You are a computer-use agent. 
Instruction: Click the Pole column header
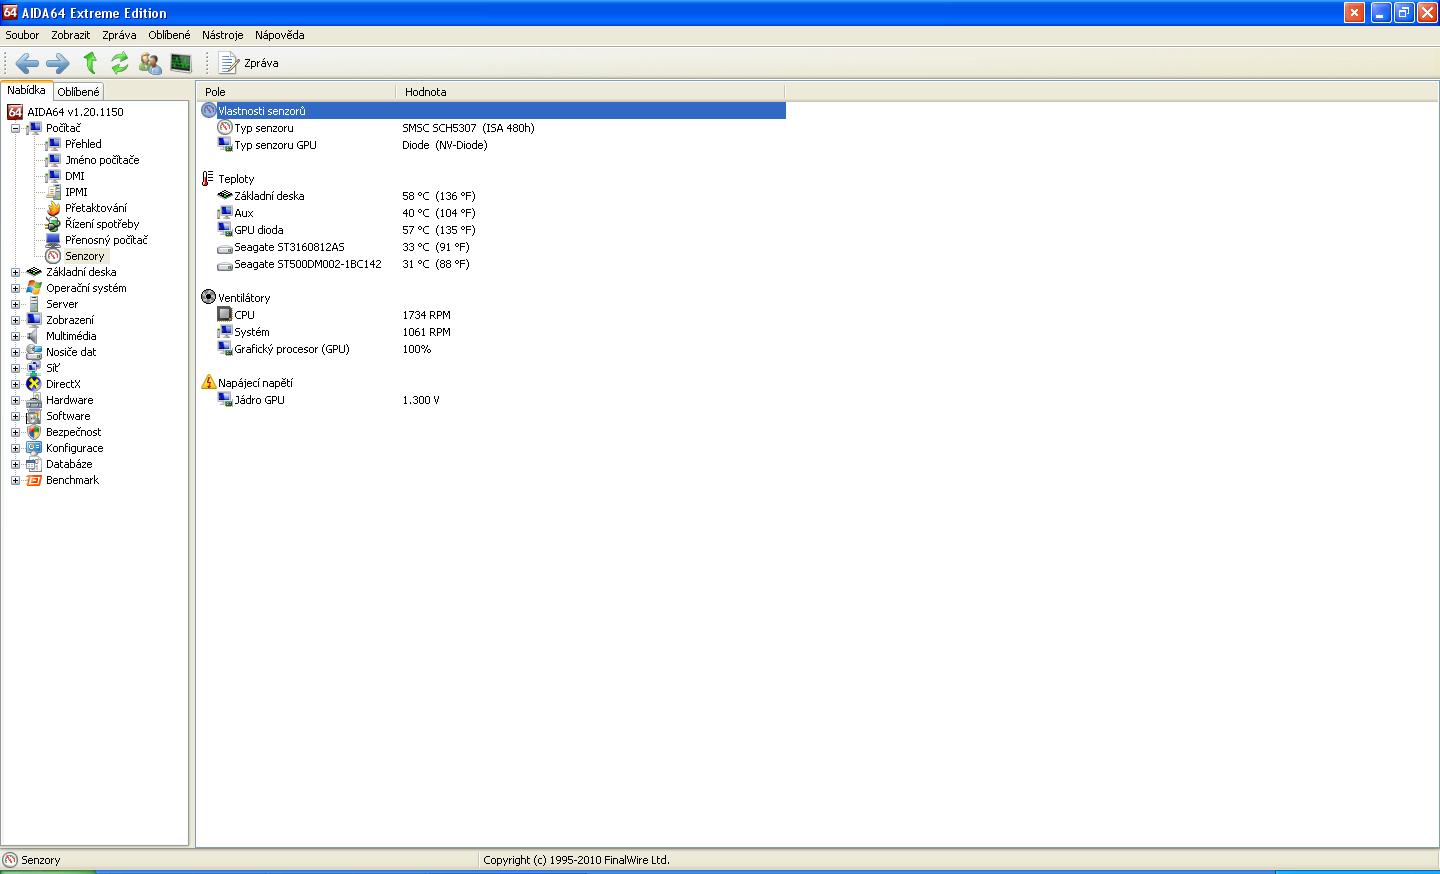point(296,92)
